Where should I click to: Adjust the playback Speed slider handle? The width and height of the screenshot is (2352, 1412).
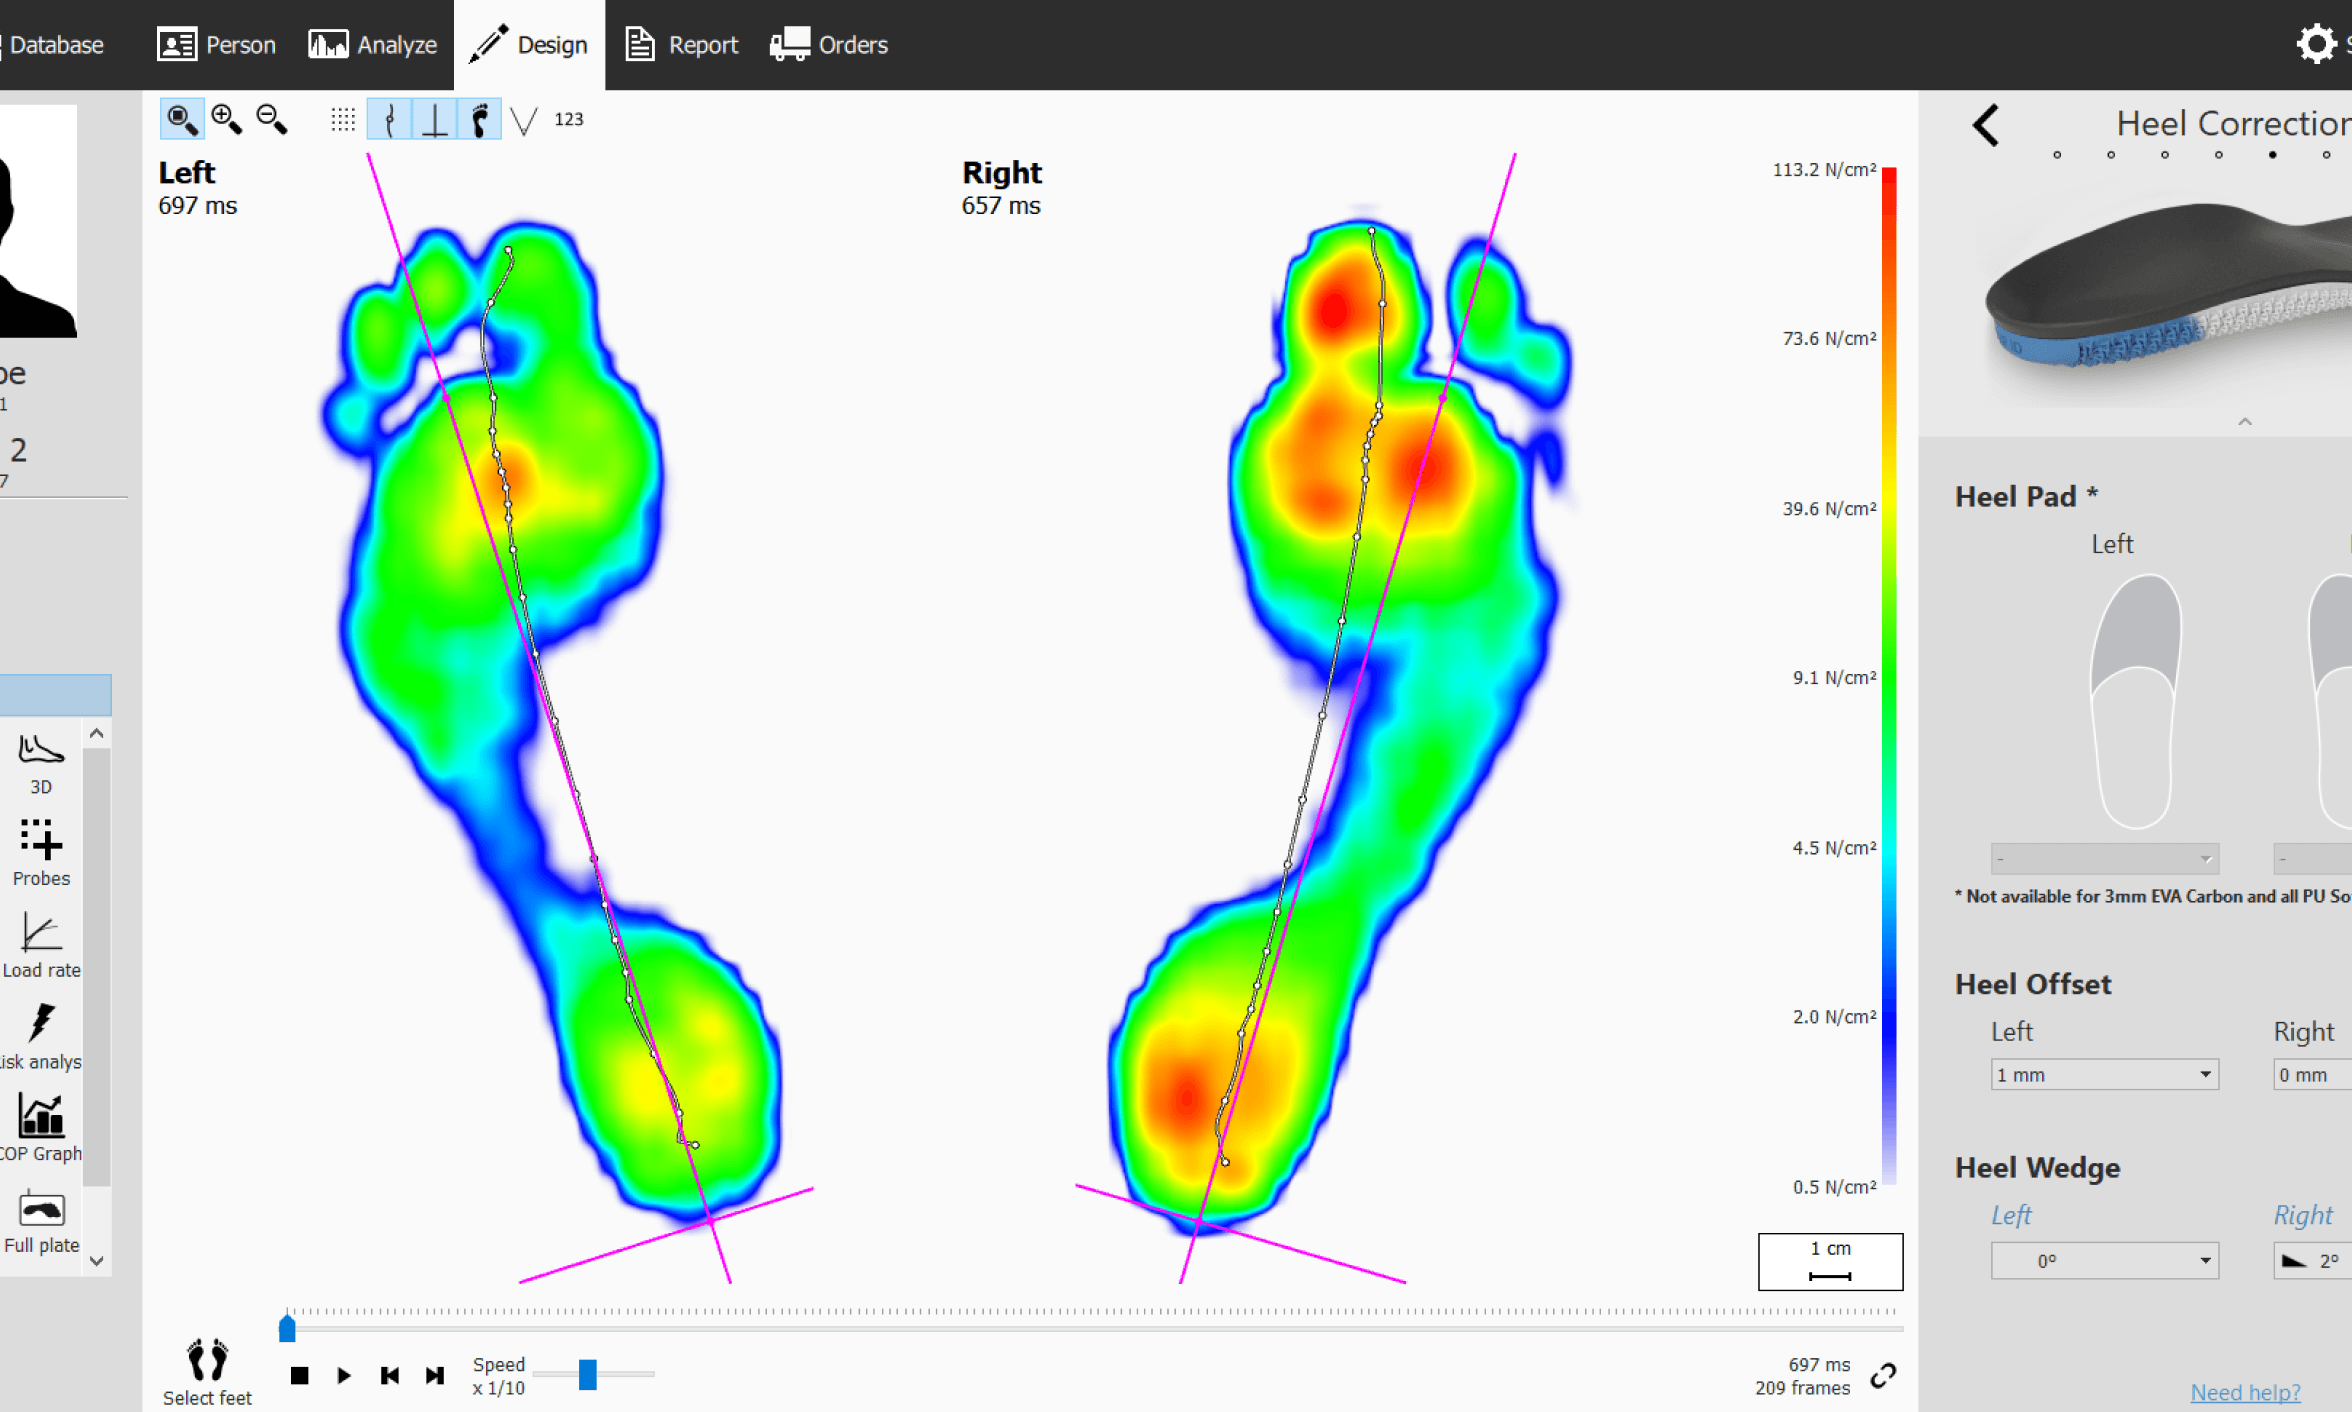588,1374
